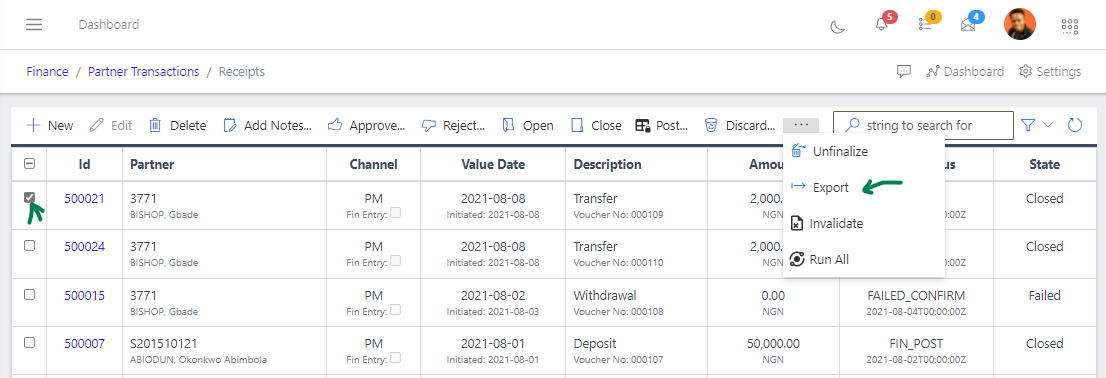1106x378 pixels.
Task: Toggle Fin Entry checkbox for receipt 500024
Action: point(396,260)
